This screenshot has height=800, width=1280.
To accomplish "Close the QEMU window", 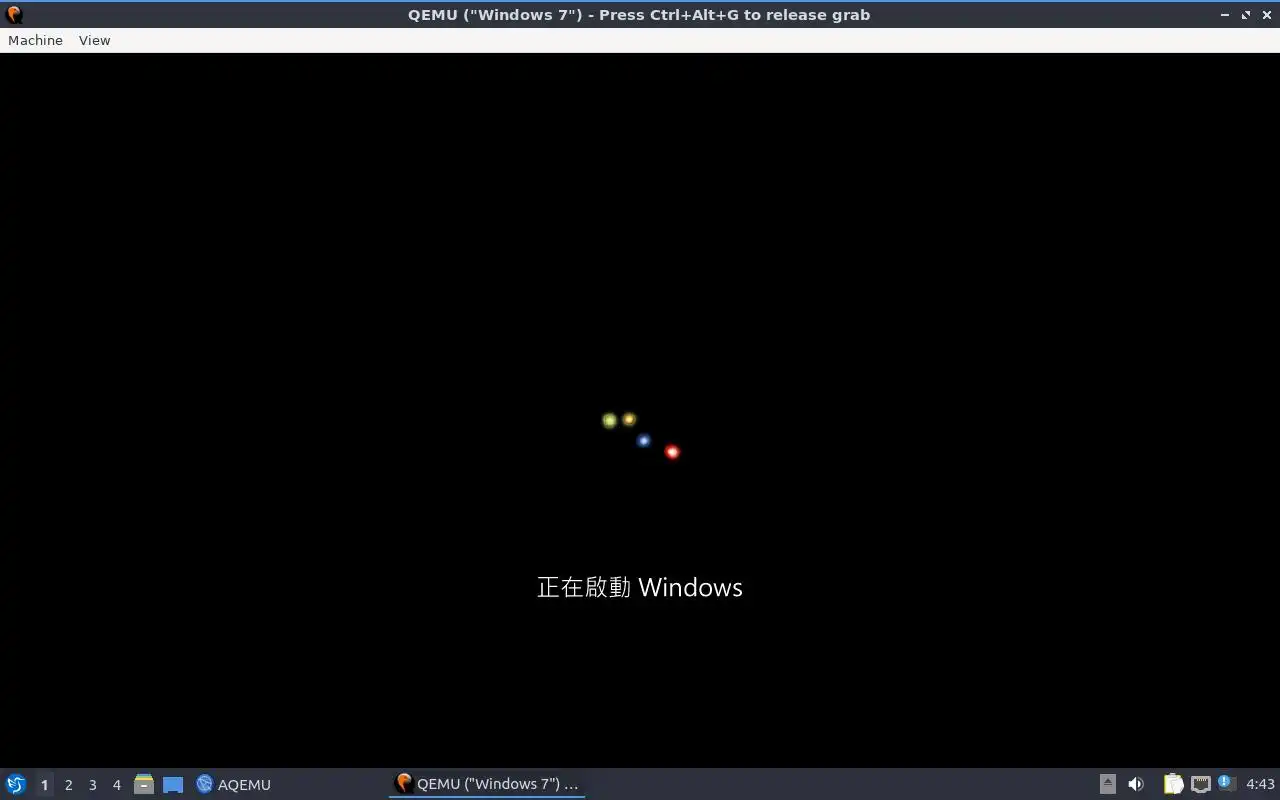I will click(x=1266, y=15).
